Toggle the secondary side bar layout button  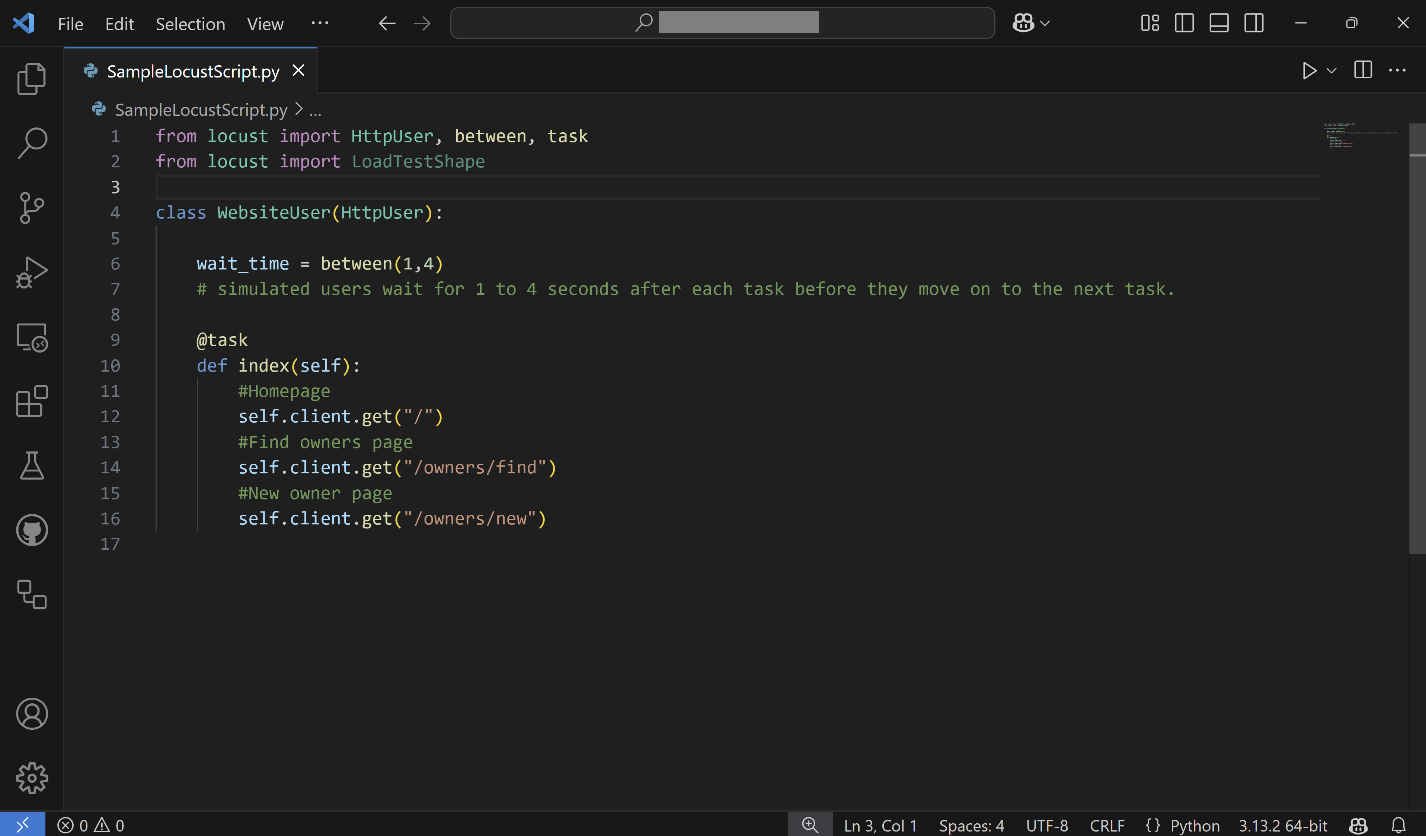pyautogui.click(x=1254, y=23)
